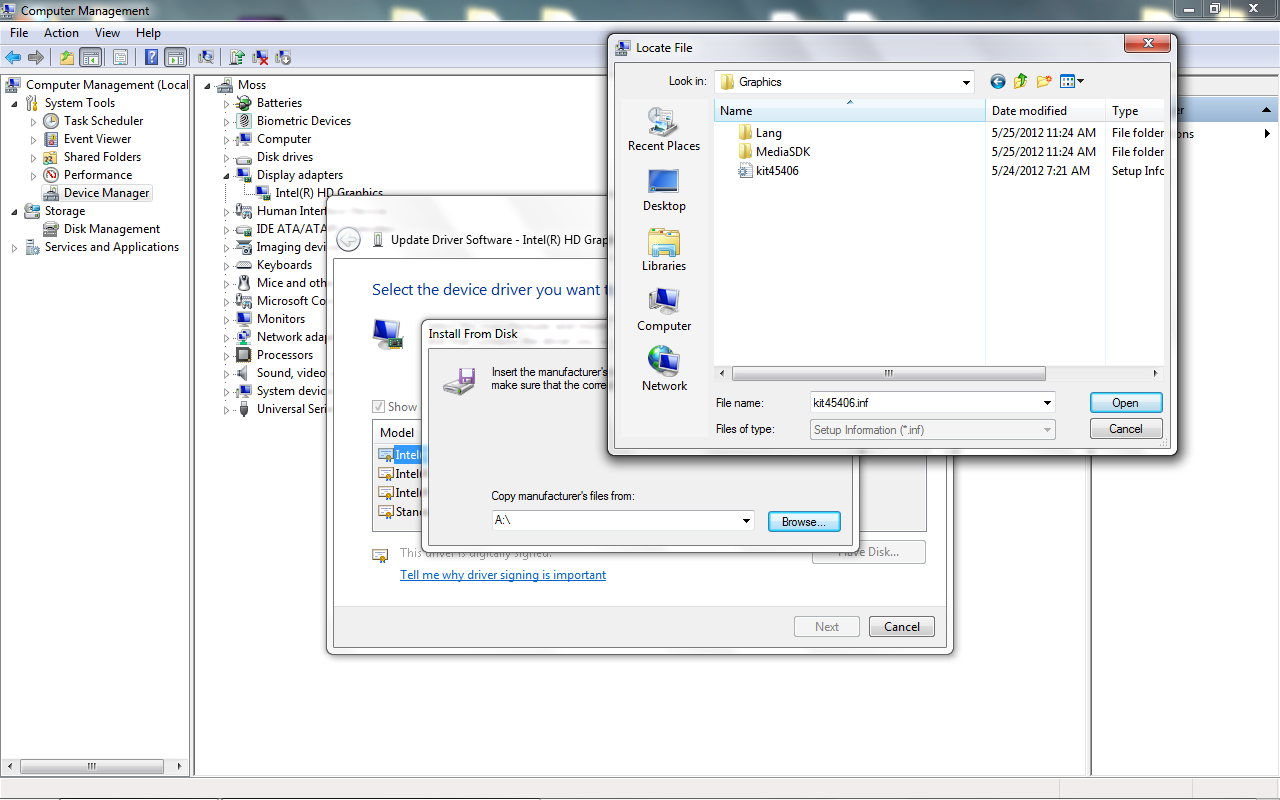The image size is (1280, 800).
Task: Select Libraries in the places bar
Action: 664,250
